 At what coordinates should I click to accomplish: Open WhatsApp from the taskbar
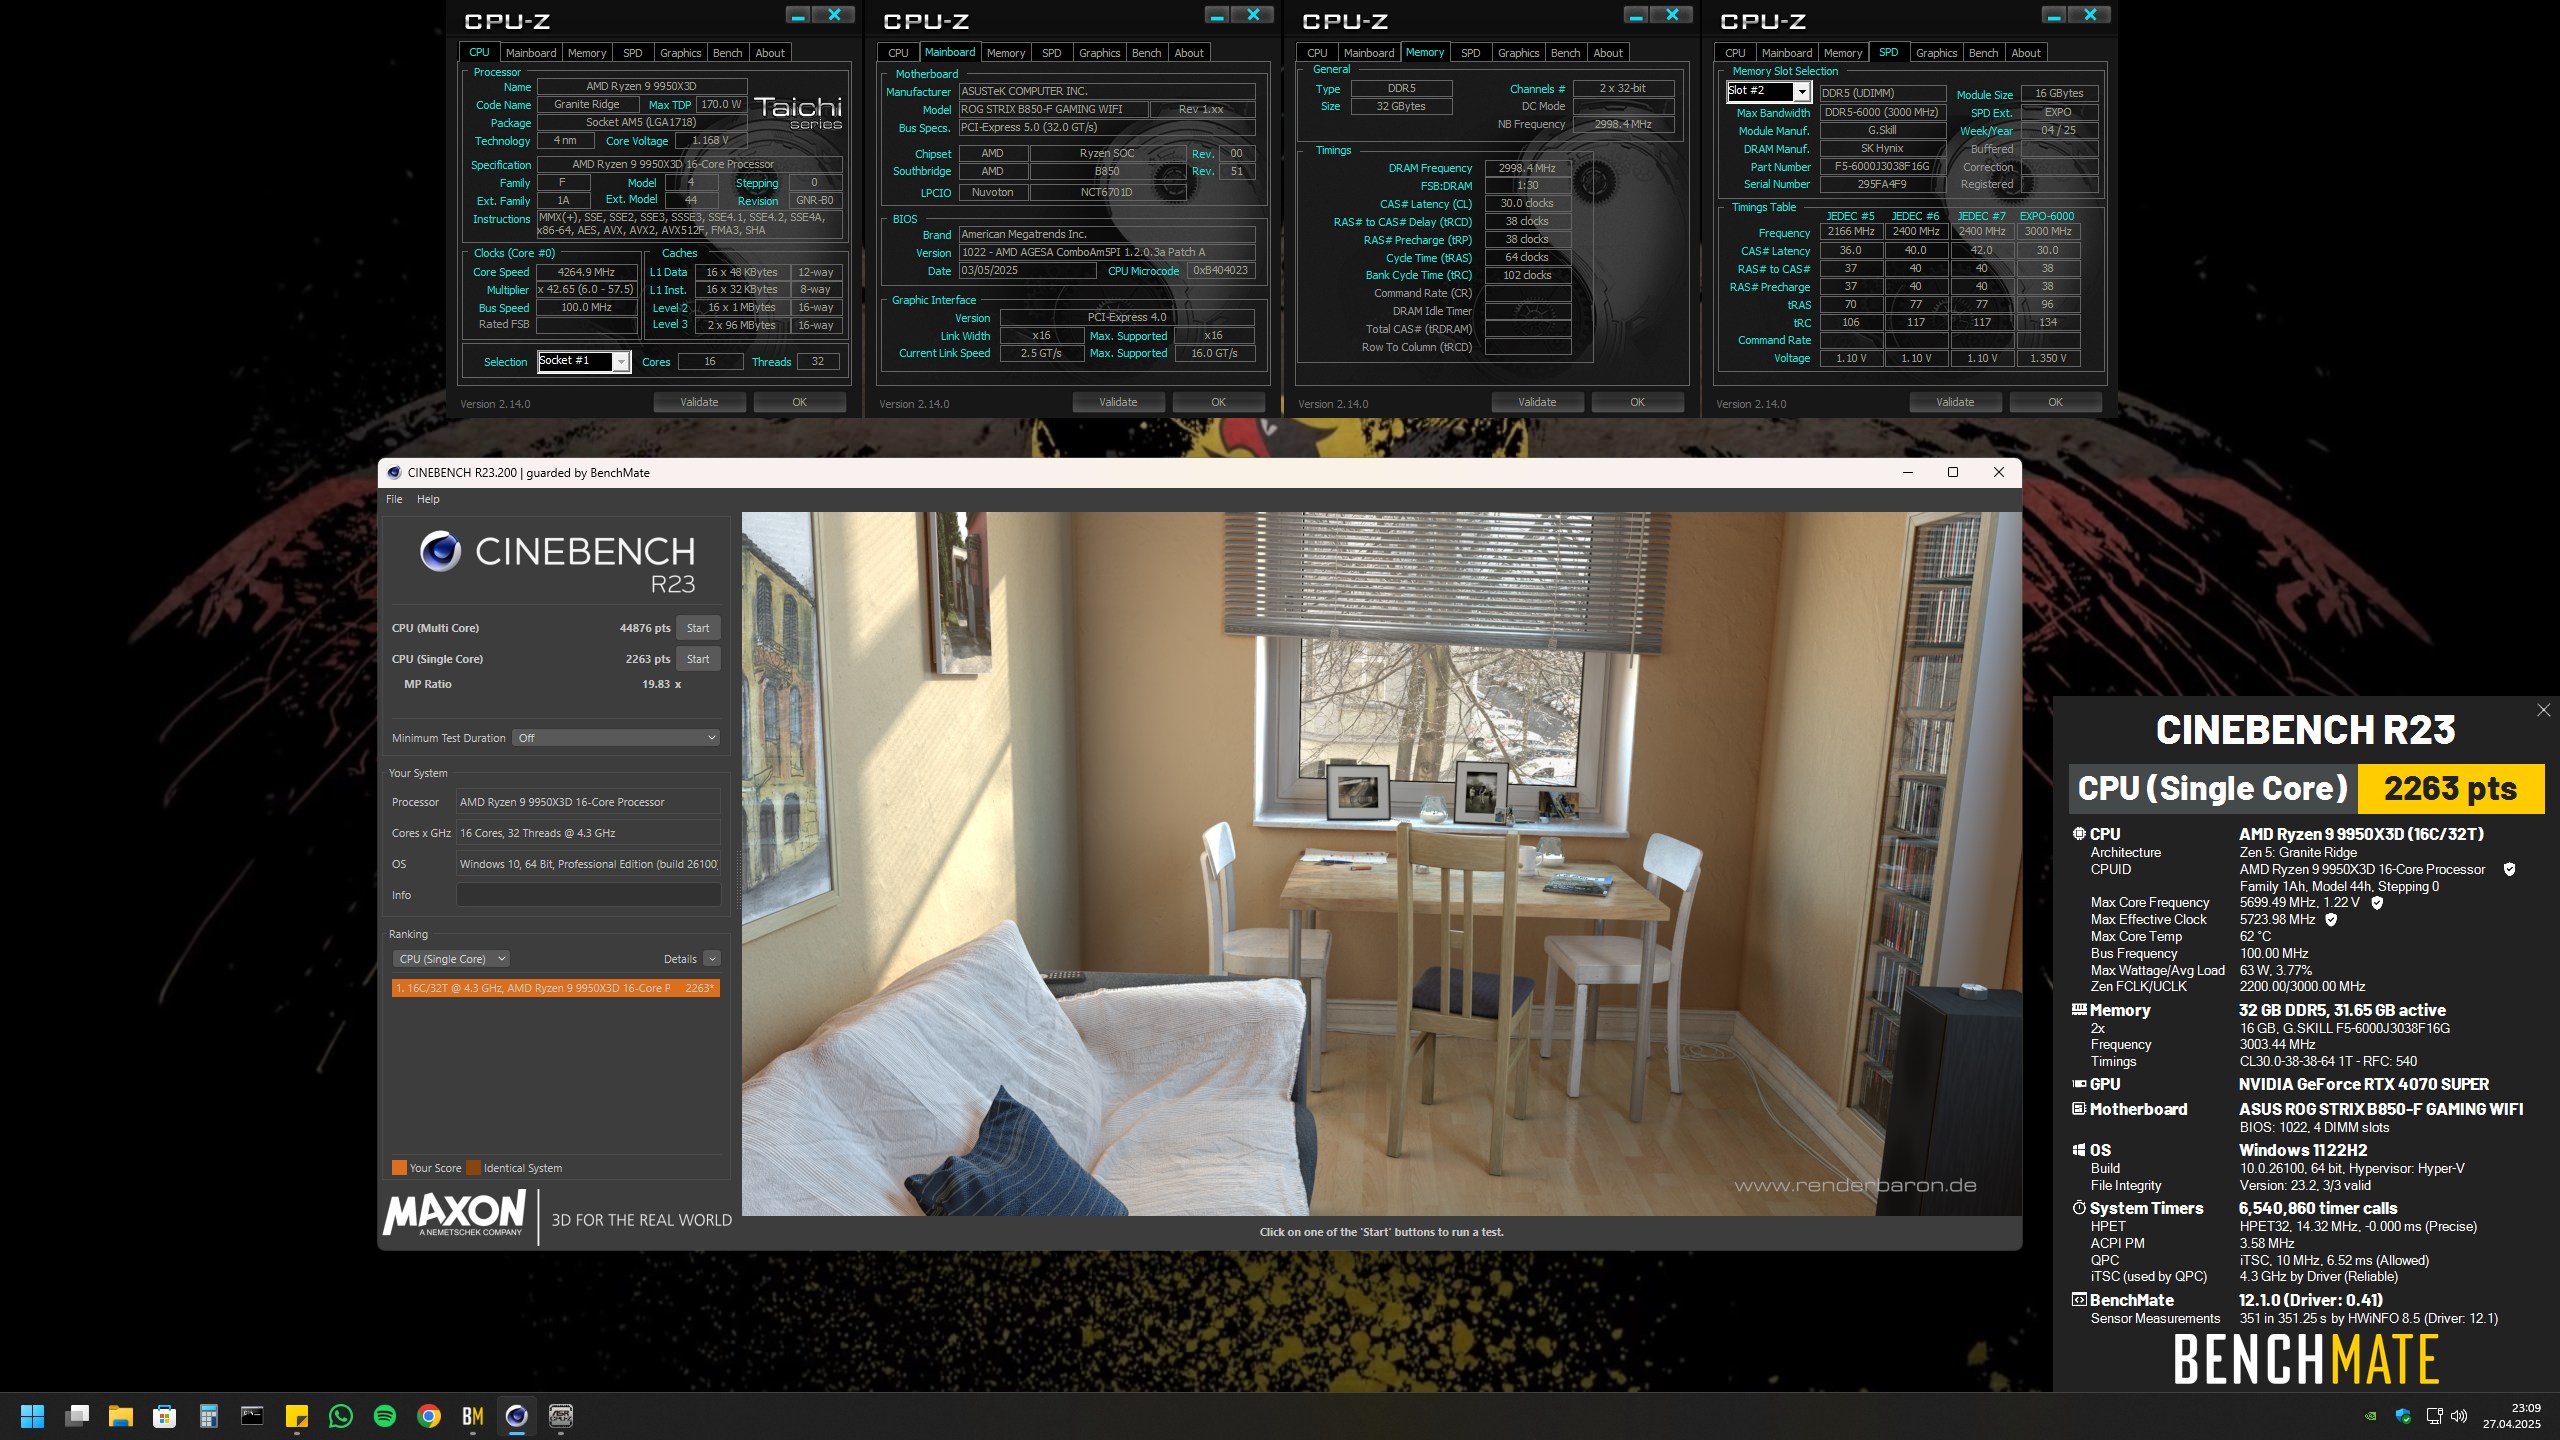coord(340,1416)
